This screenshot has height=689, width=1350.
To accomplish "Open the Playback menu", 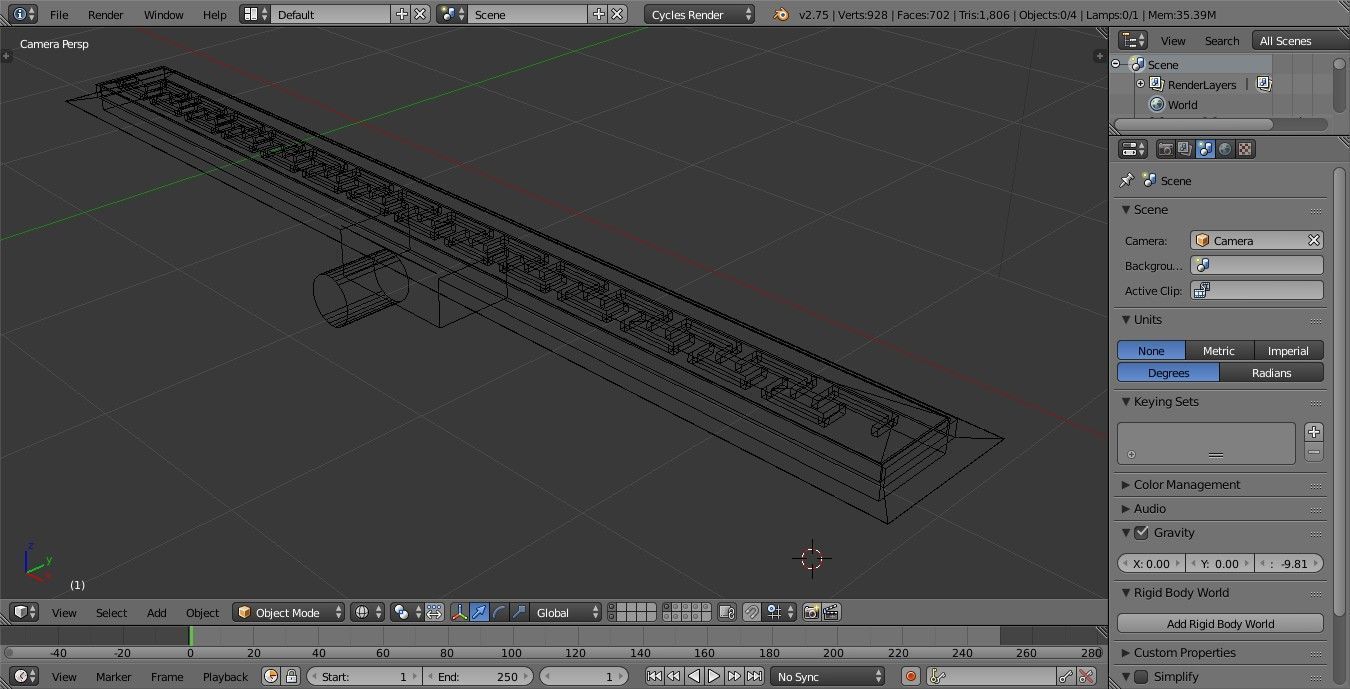I will click(x=225, y=676).
